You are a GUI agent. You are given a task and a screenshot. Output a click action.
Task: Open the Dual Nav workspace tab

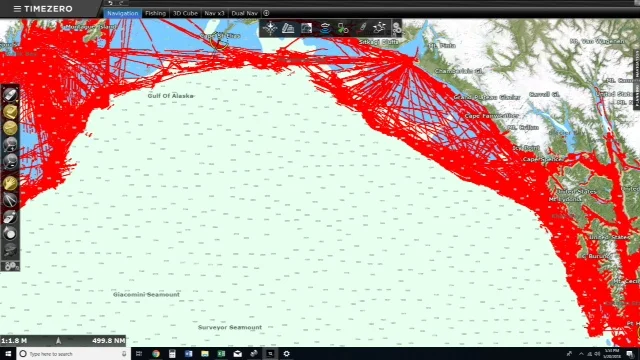tap(244, 13)
